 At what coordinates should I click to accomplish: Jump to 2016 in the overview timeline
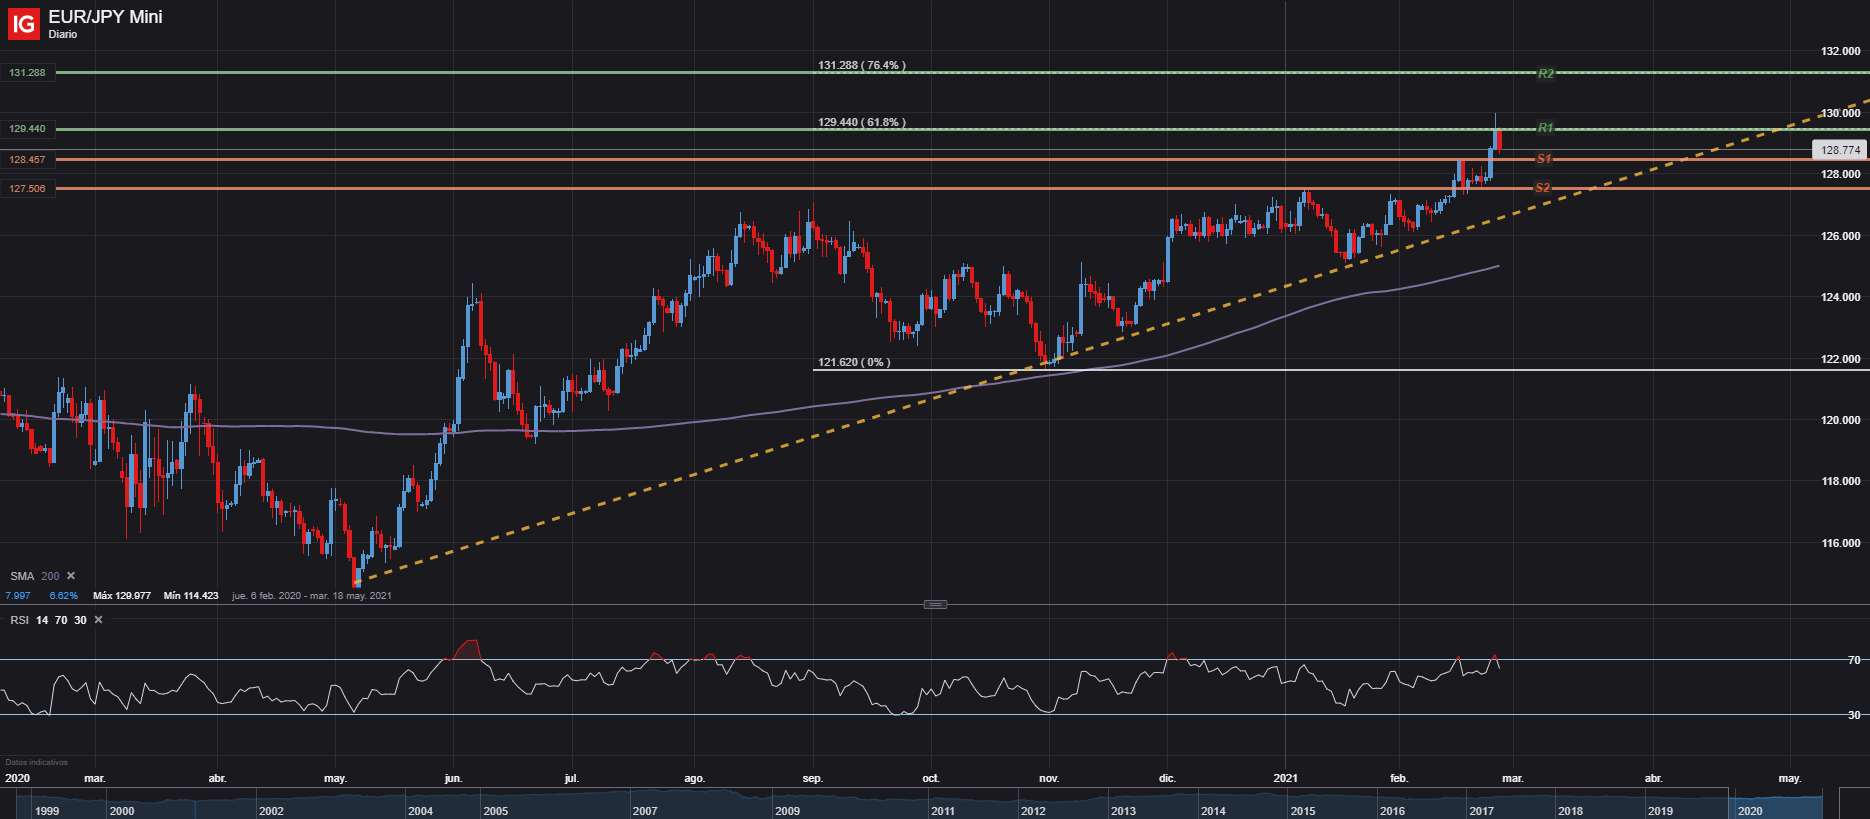[x=1392, y=811]
